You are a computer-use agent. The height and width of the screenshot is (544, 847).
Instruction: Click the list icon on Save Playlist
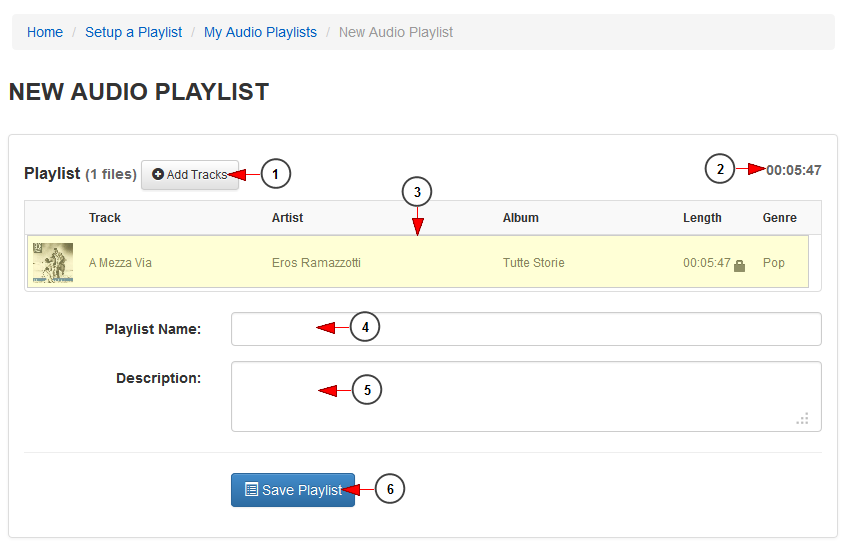point(251,489)
